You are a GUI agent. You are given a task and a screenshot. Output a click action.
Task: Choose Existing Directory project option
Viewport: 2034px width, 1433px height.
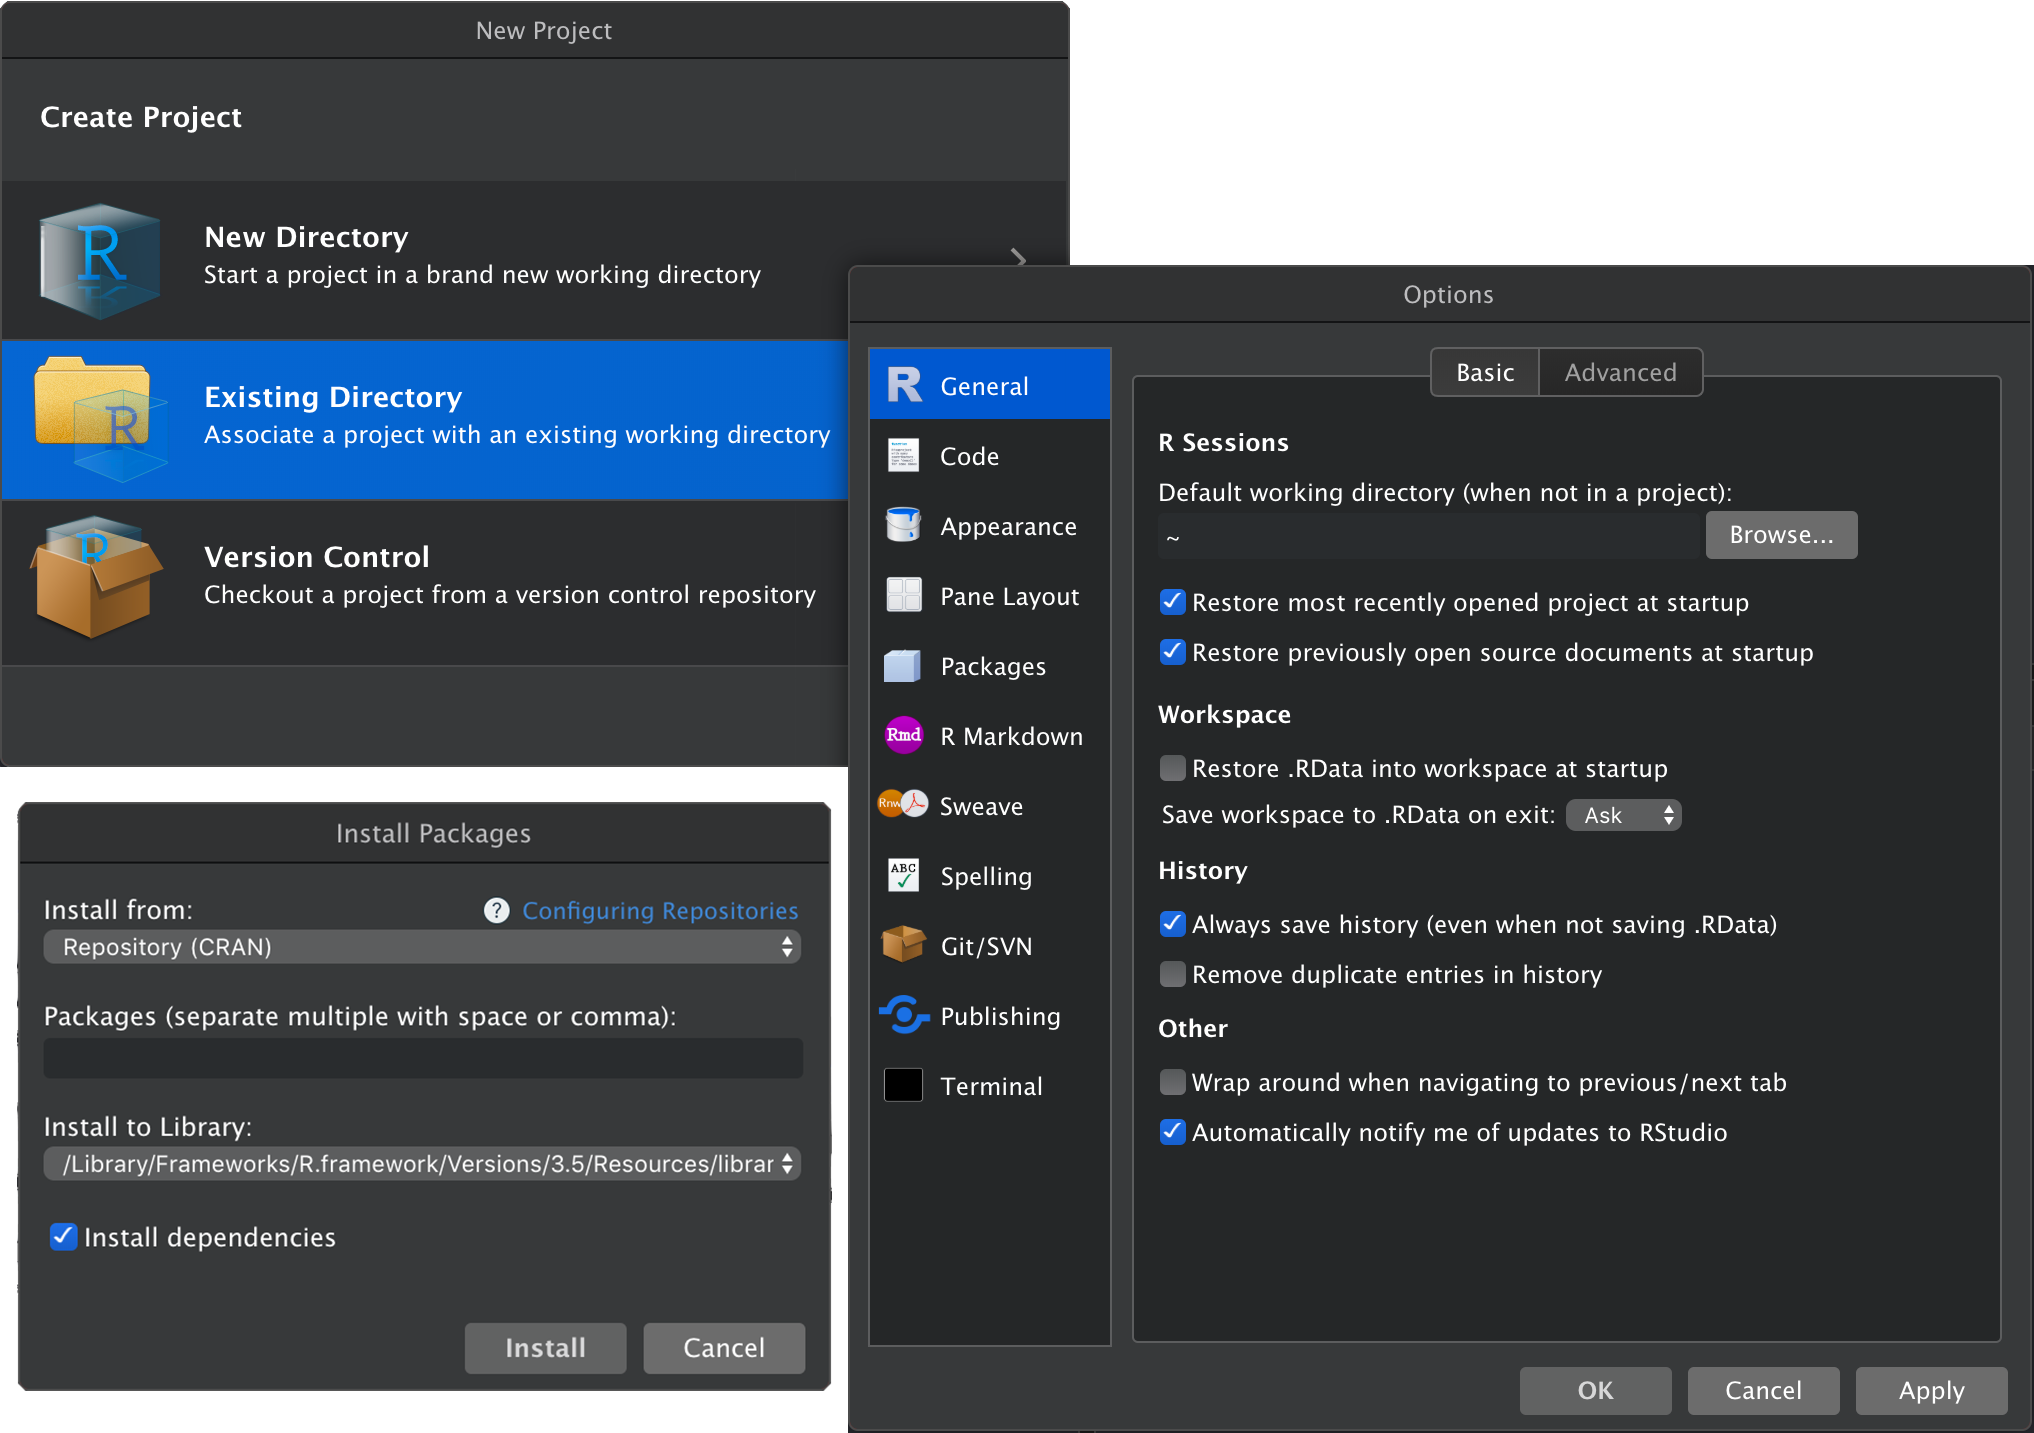[425, 420]
